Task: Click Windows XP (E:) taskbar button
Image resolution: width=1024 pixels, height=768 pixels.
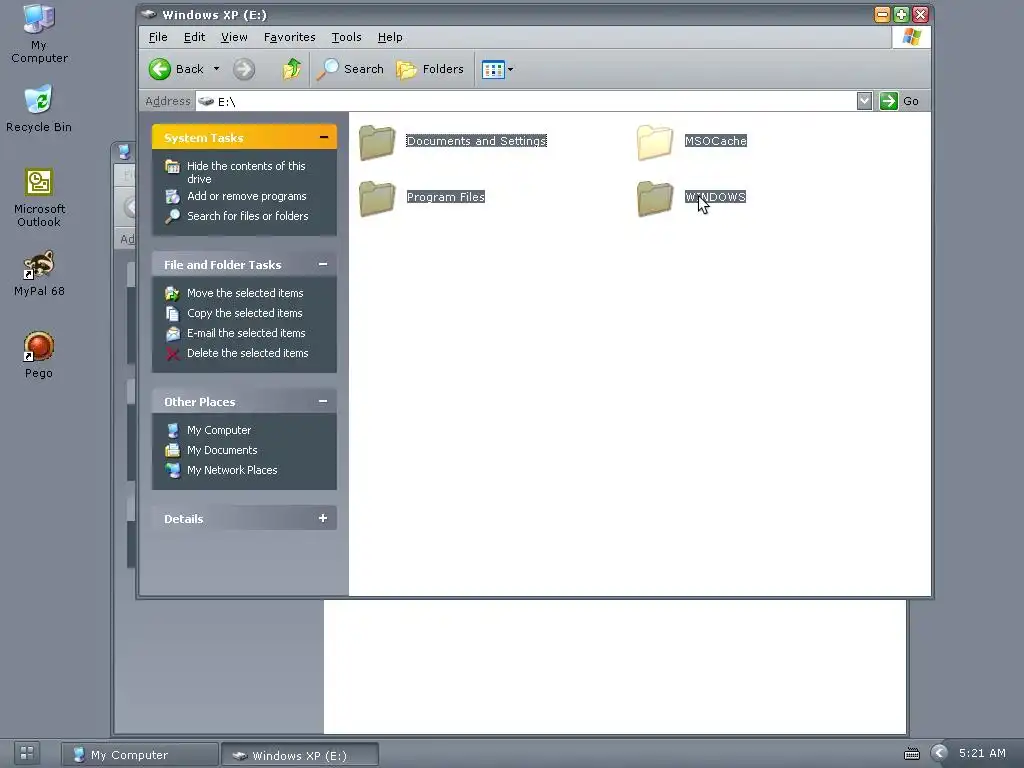Action: click(x=300, y=755)
